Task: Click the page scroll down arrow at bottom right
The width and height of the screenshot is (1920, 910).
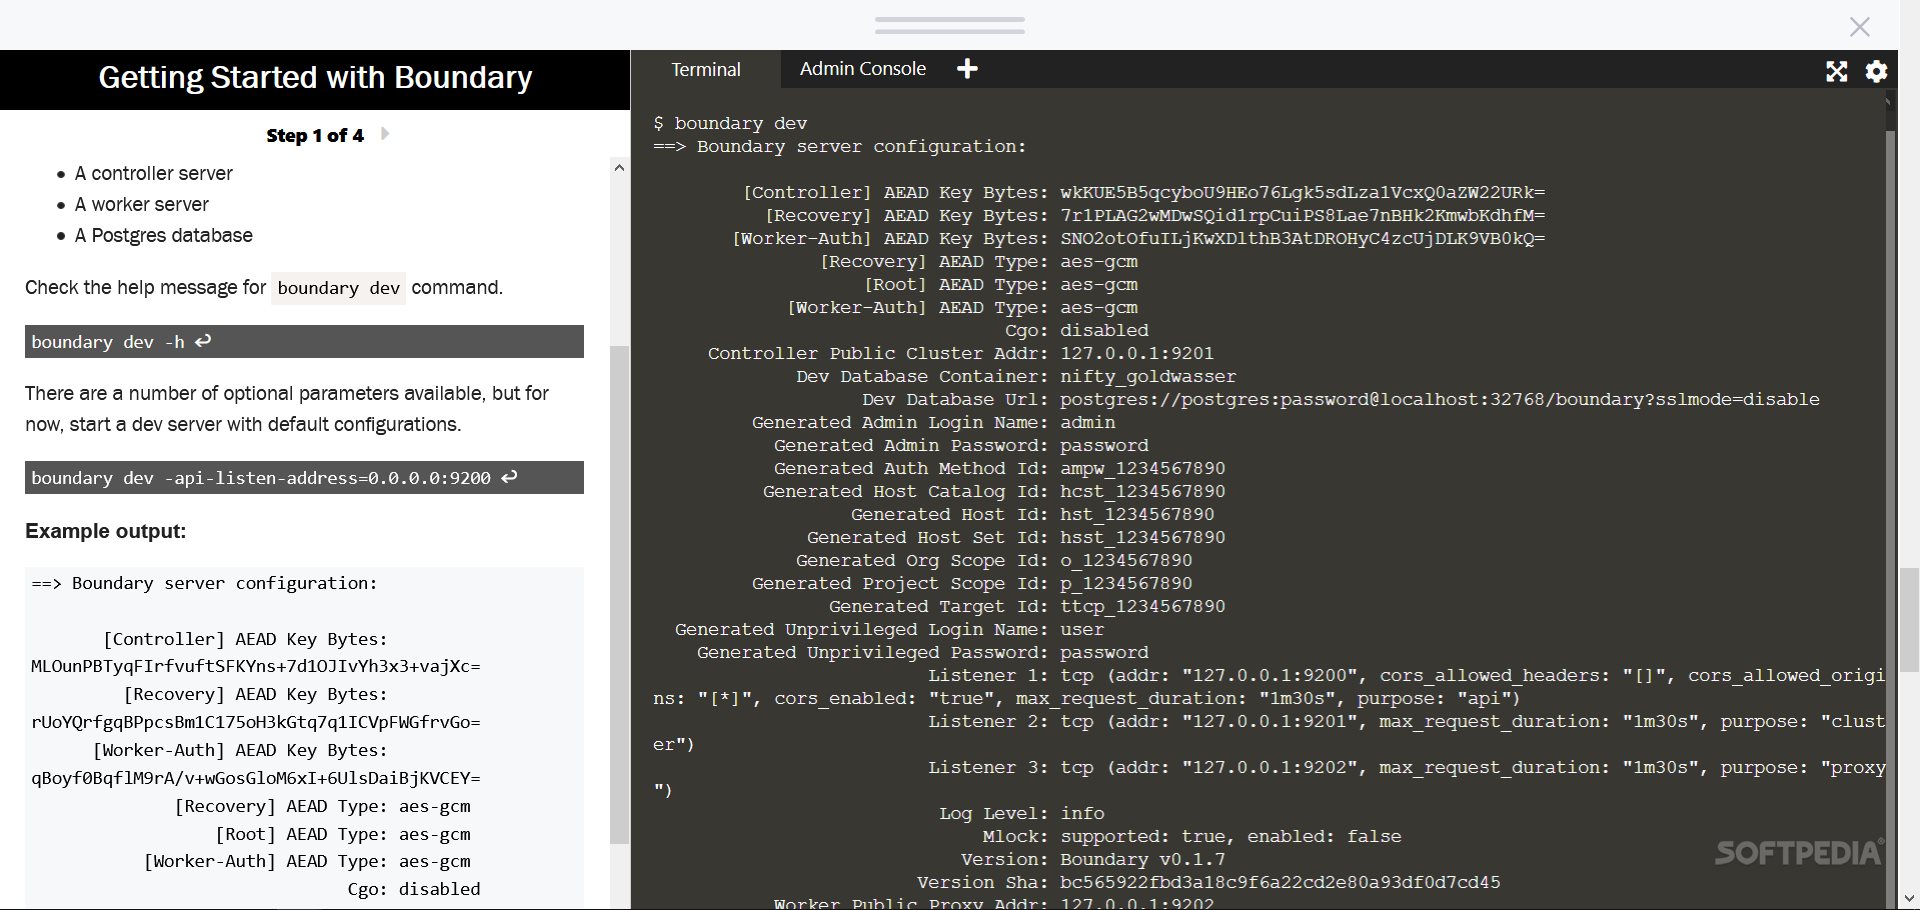Action: [1910, 898]
